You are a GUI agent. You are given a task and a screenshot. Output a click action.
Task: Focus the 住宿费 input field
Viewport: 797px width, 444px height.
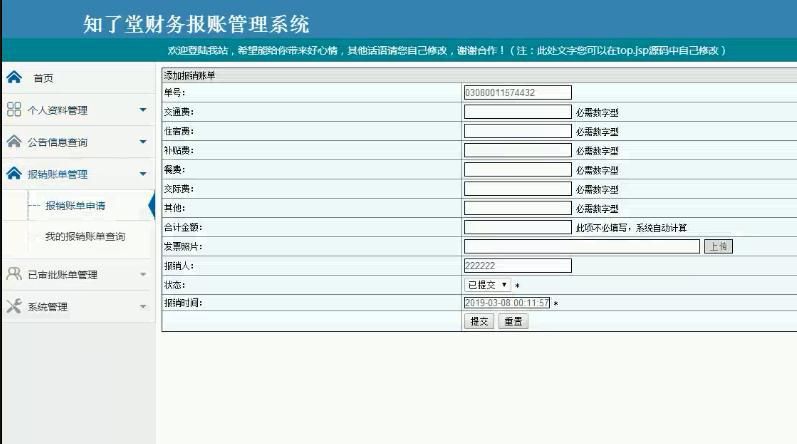tap(517, 131)
